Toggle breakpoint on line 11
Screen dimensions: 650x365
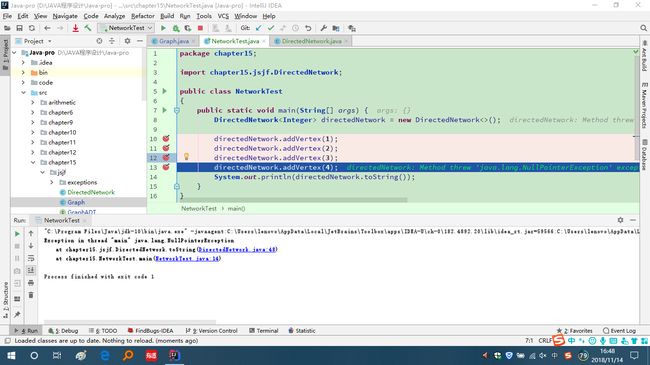(x=166, y=148)
